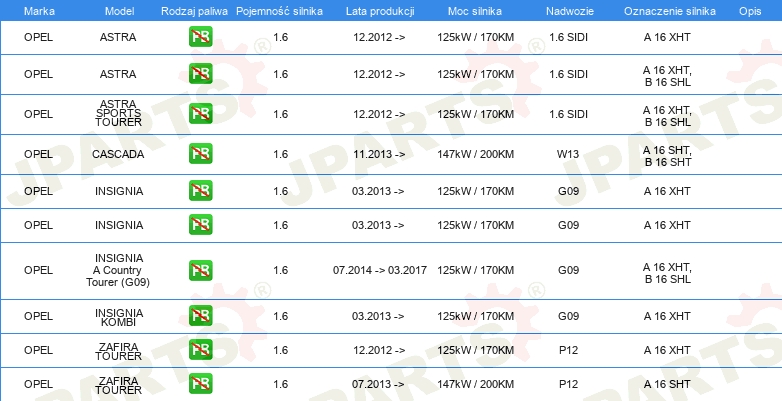Click fuel icon in ASTRA row with B 16 SHL
The height and width of the screenshot is (401, 782).
coord(200,74)
